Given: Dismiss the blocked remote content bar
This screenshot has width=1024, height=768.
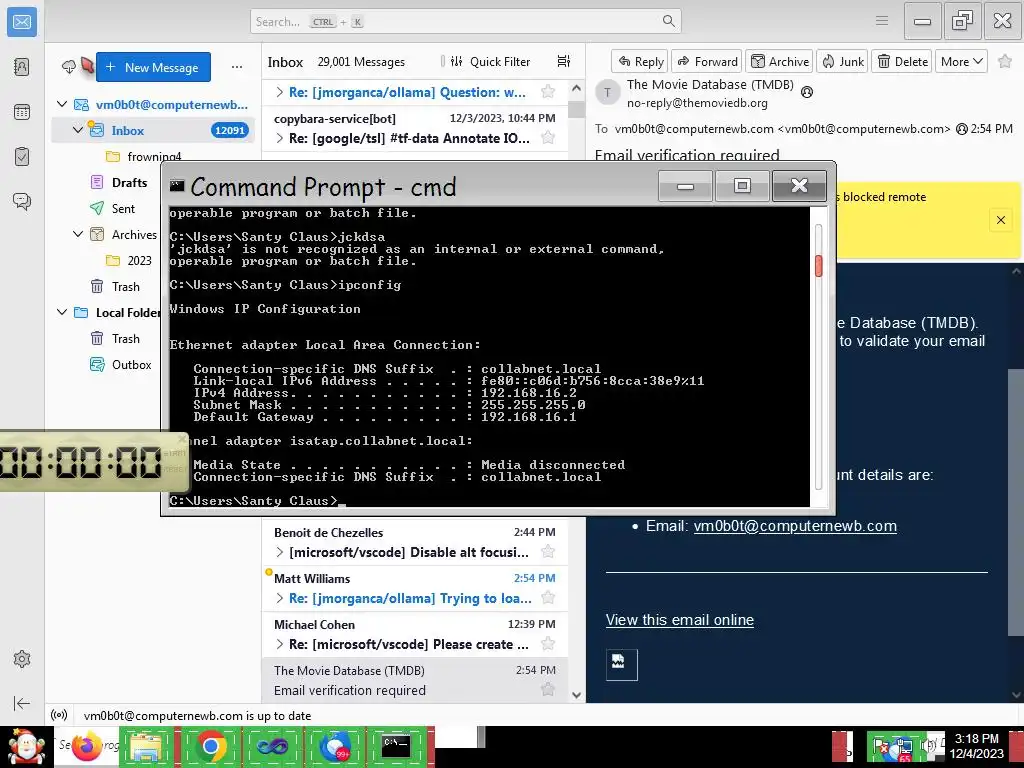Looking at the screenshot, I should coord(1000,220).
